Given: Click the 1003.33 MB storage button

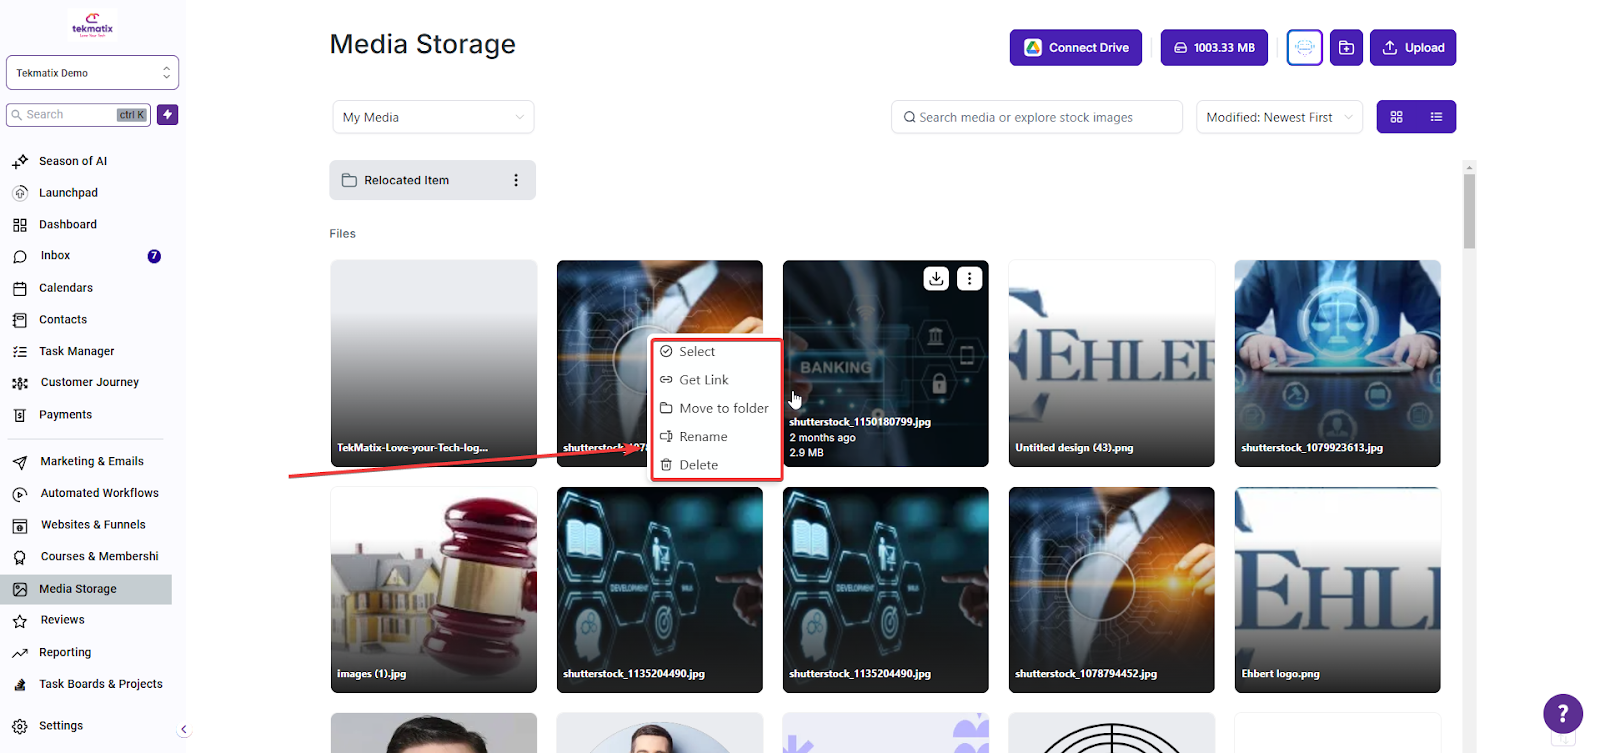Looking at the screenshot, I should click(x=1214, y=47).
